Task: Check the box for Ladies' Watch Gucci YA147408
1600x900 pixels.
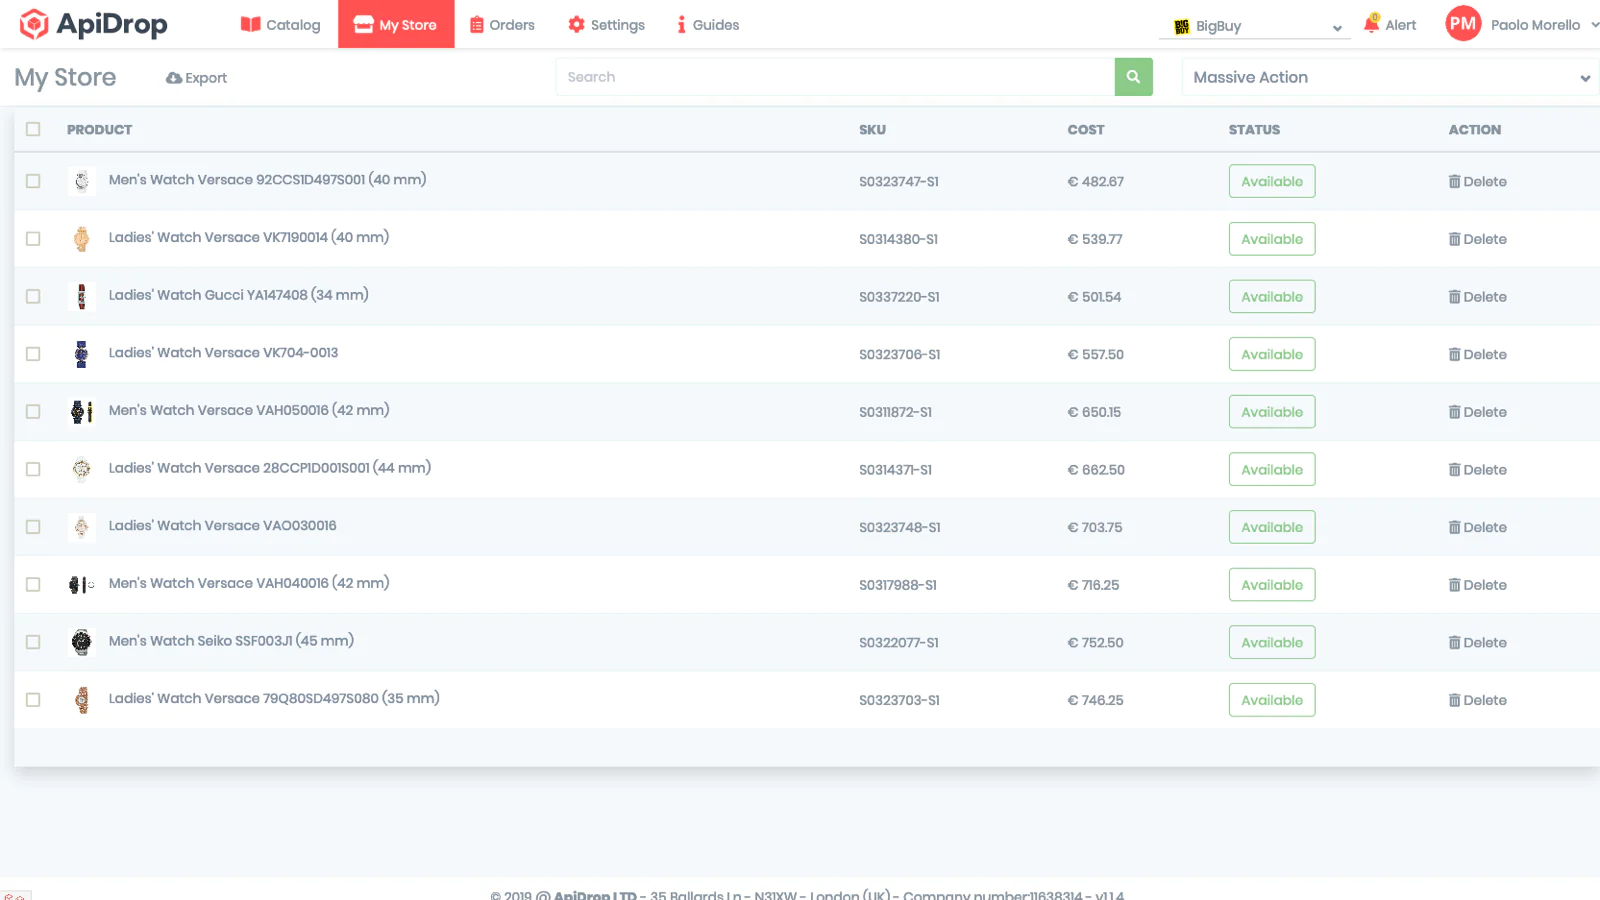Action: coord(33,297)
